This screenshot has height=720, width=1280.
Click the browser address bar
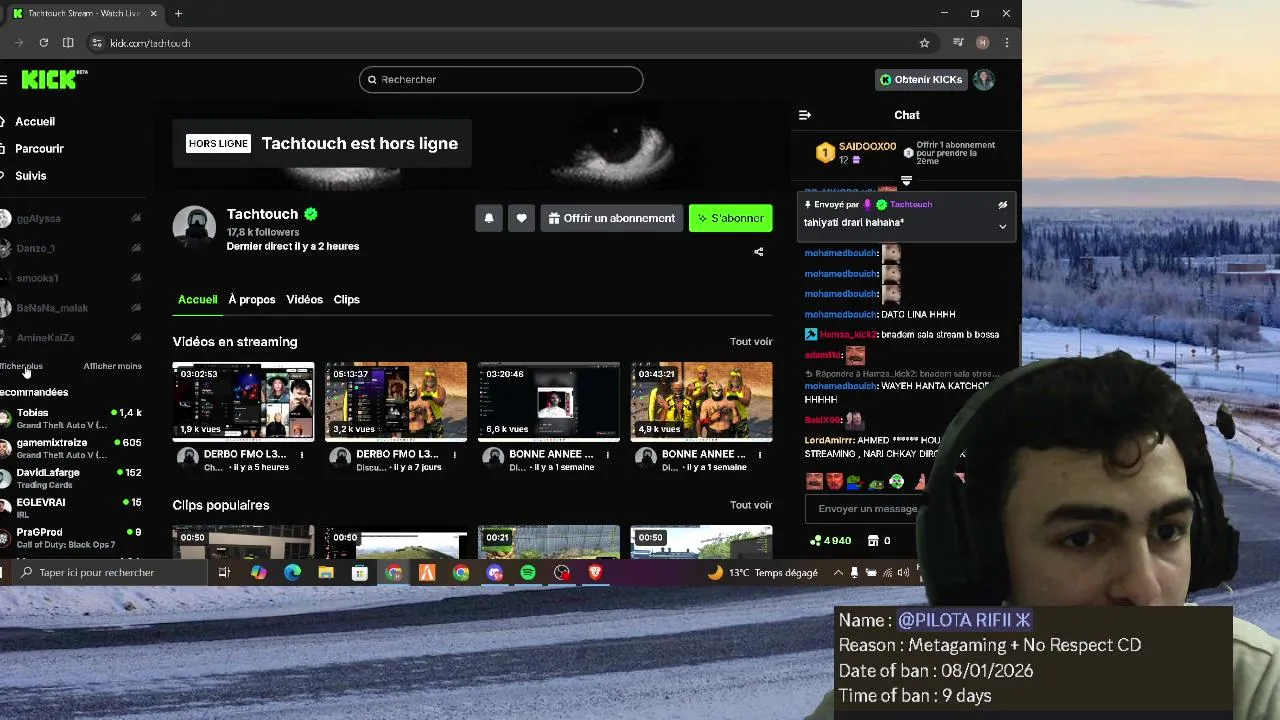(x=500, y=43)
